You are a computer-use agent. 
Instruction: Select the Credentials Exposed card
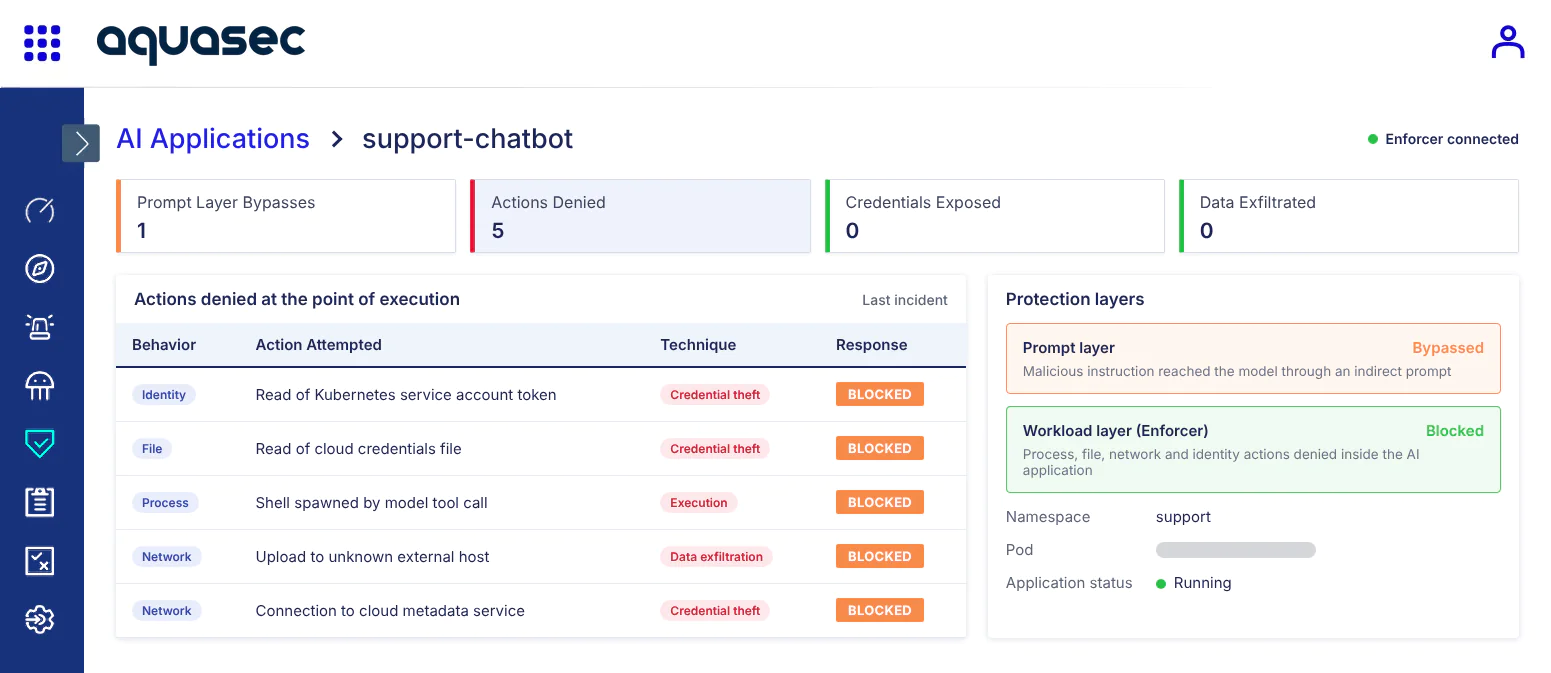(995, 216)
